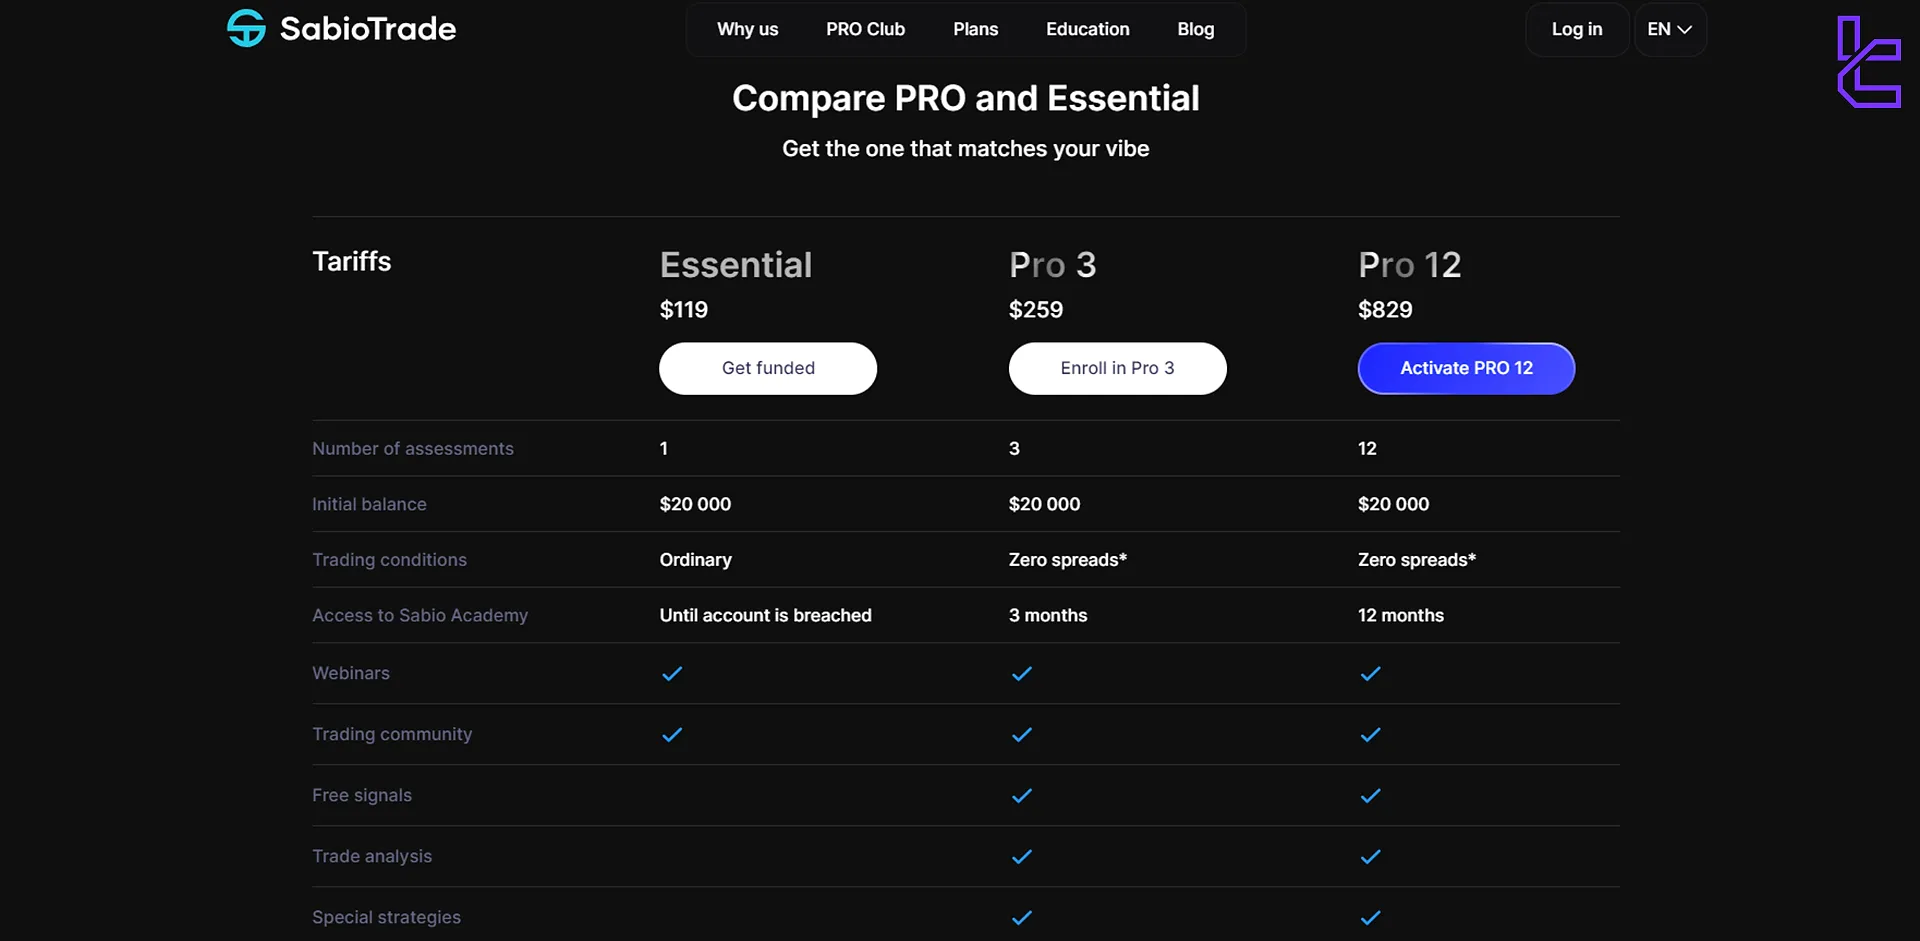This screenshot has height=941, width=1920.
Task: Select PRO Club in the navigation
Action: click(x=865, y=29)
